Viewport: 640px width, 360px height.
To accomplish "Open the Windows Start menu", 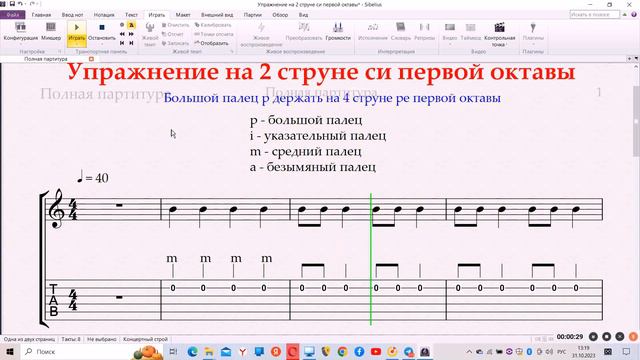I will (10, 351).
